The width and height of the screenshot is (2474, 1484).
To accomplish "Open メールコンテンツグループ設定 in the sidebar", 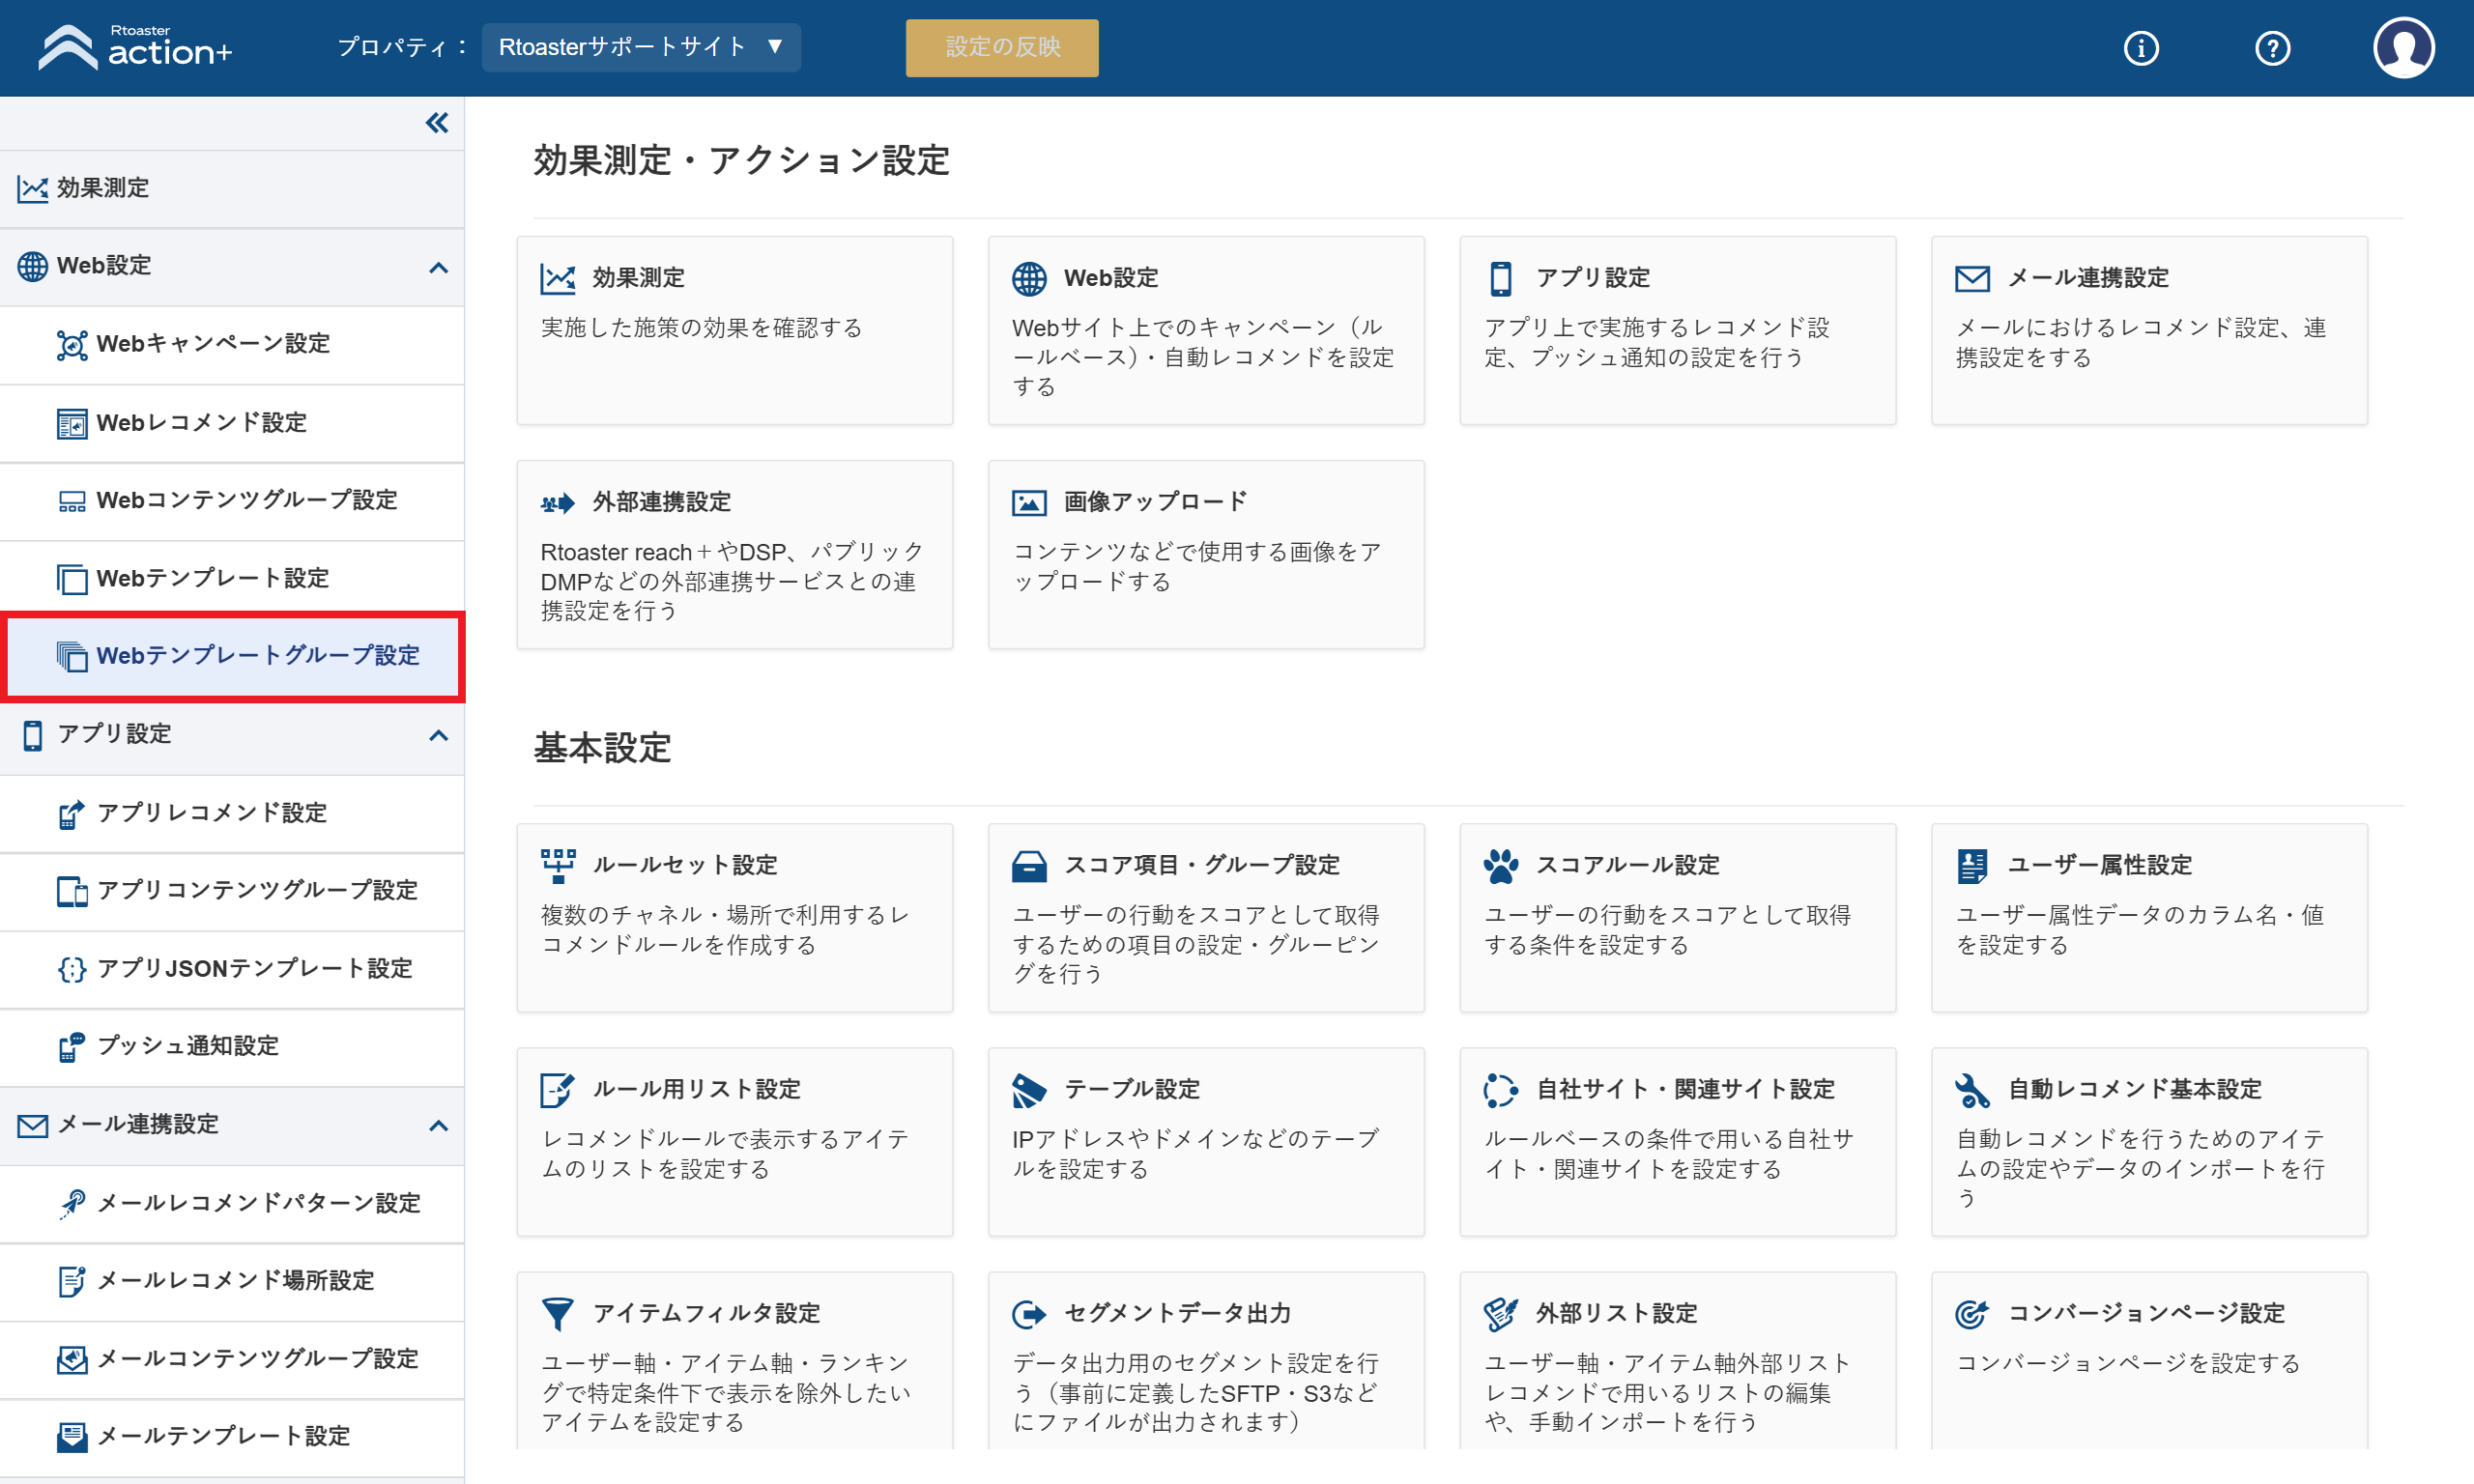I will pos(232,1359).
